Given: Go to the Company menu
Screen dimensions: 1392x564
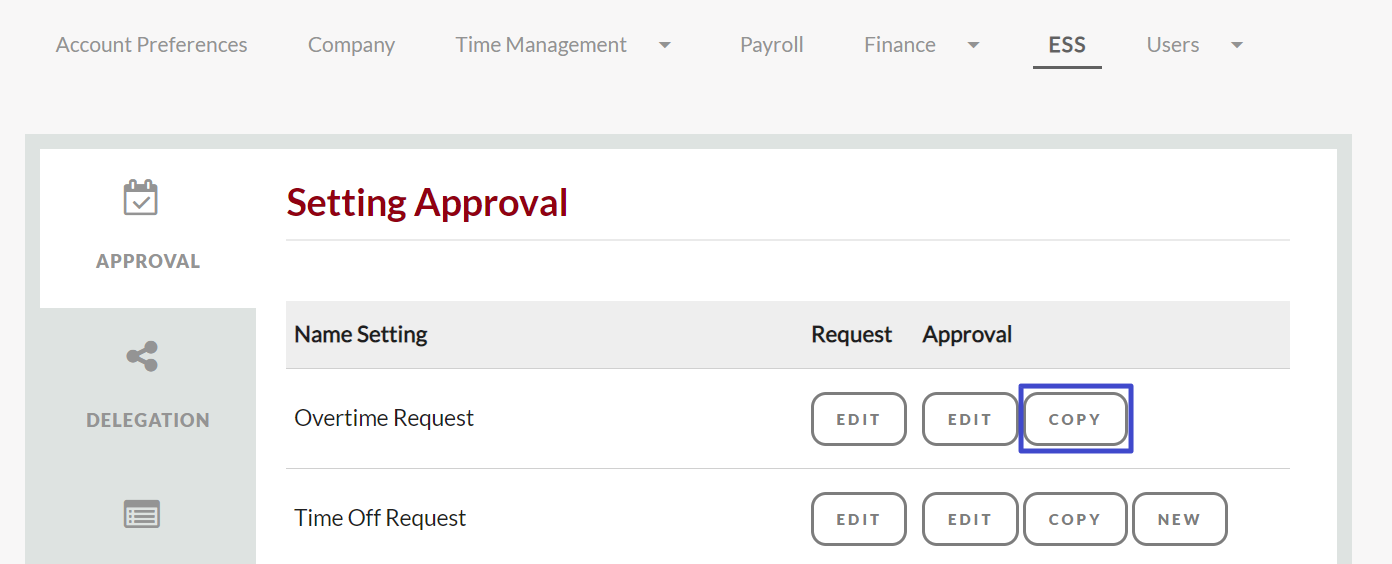Looking at the screenshot, I should click(351, 45).
